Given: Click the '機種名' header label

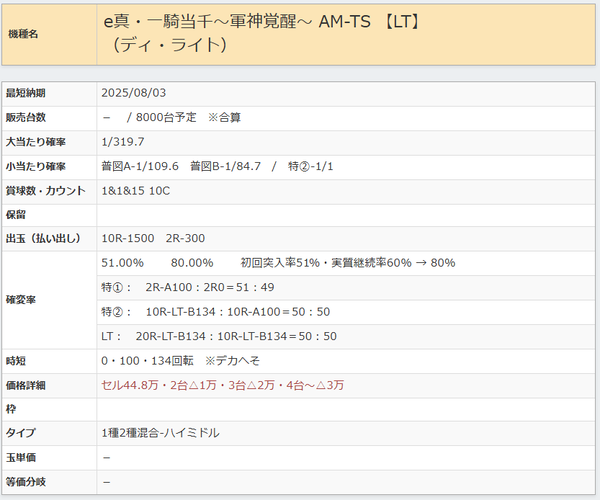Looking at the screenshot, I should point(23,34).
